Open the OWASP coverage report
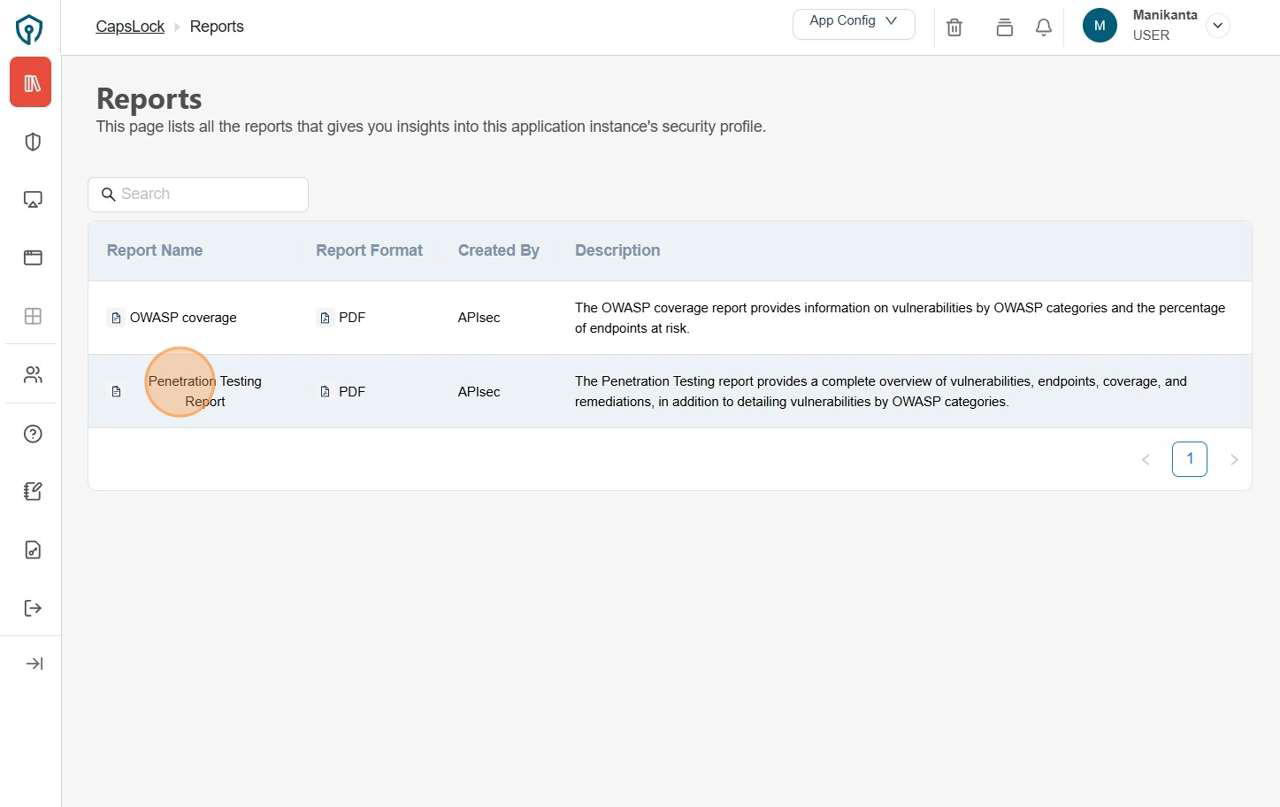 (x=183, y=318)
